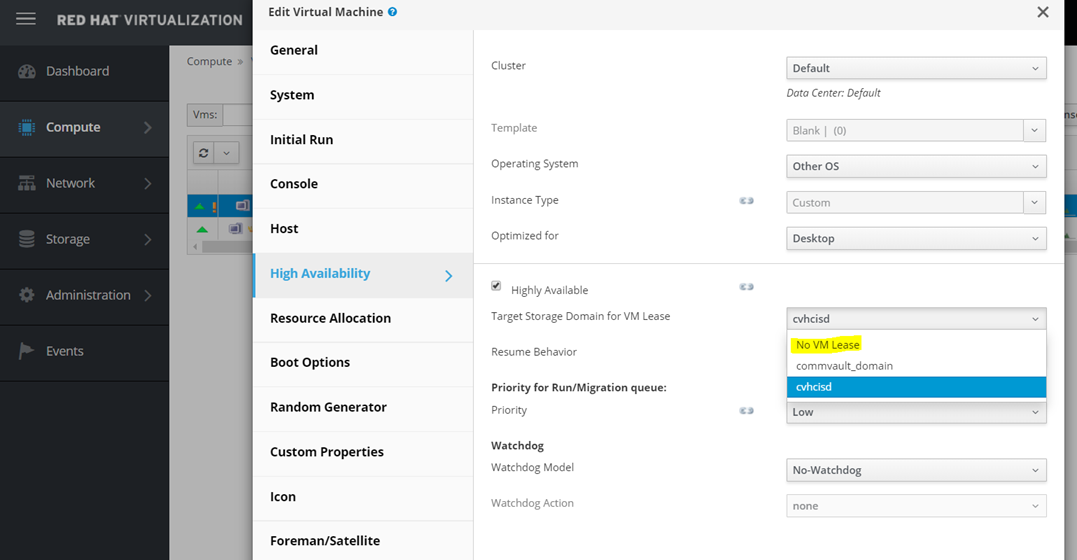Image resolution: width=1077 pixels, height=560 pixels.
Task: Switch to the Foreman/Satellite tab
Action: pos(363,541)
